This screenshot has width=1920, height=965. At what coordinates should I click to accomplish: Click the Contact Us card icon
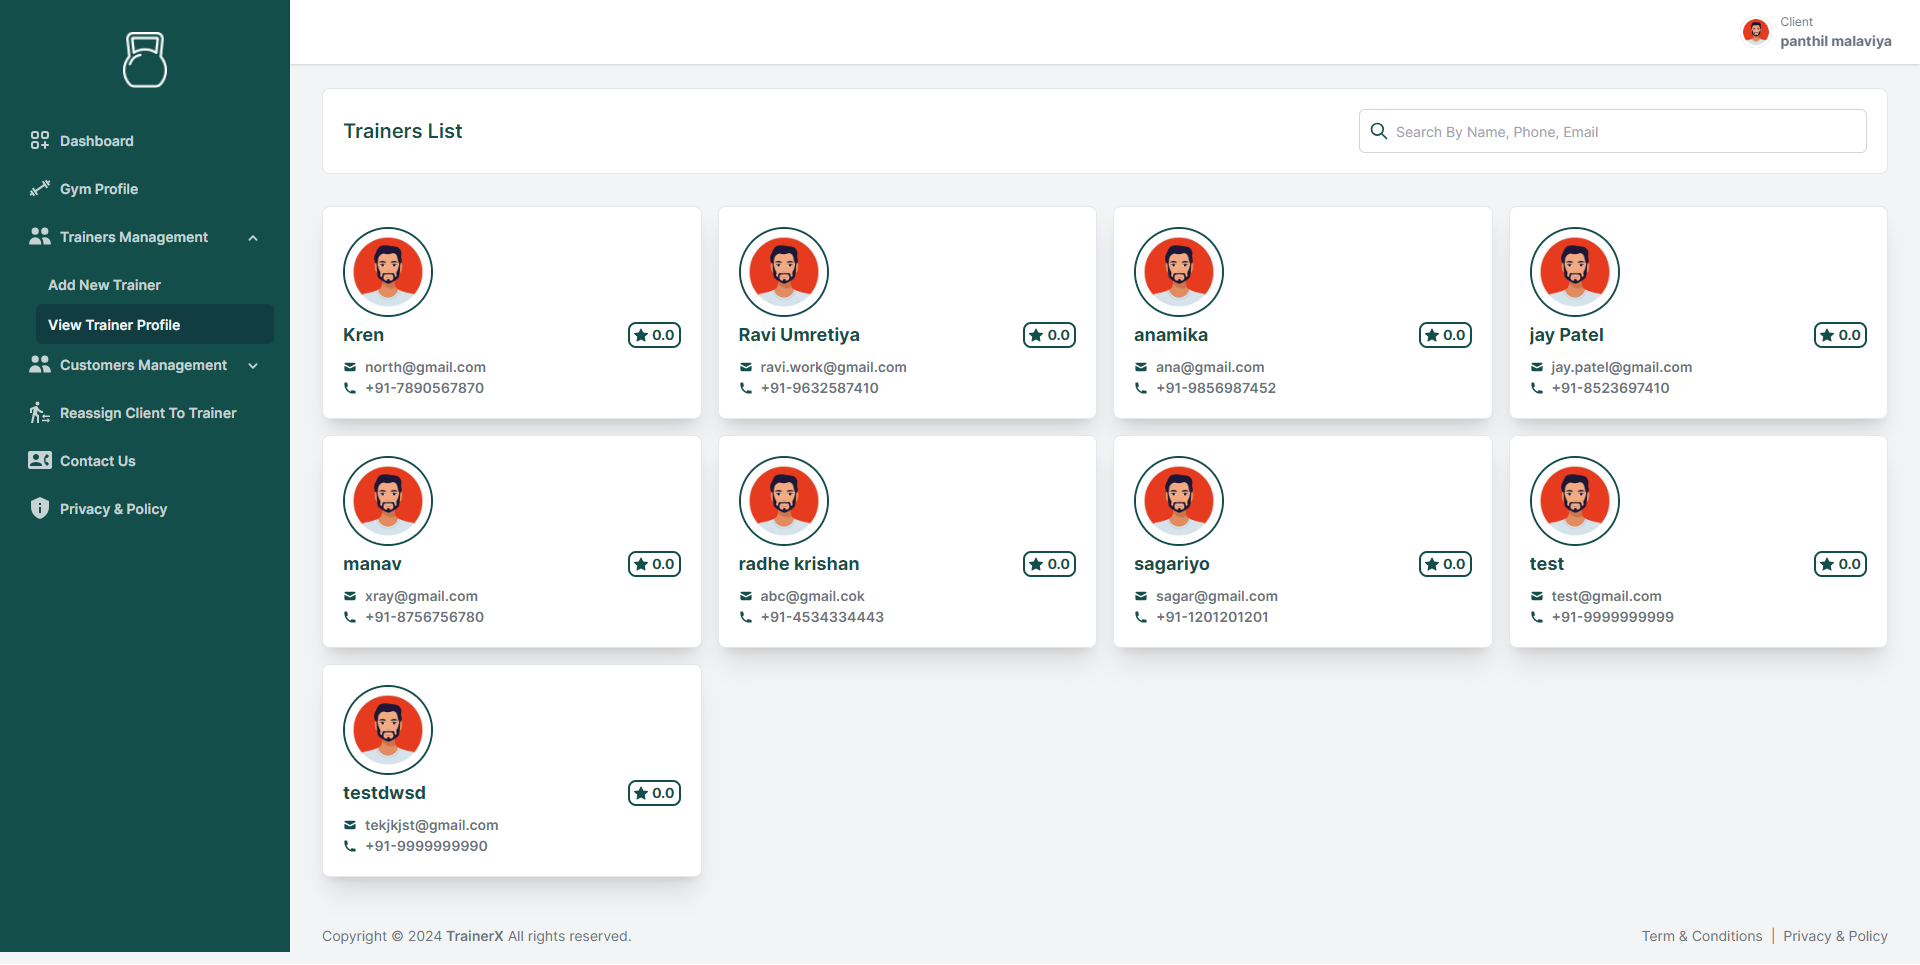click(40, 461)
